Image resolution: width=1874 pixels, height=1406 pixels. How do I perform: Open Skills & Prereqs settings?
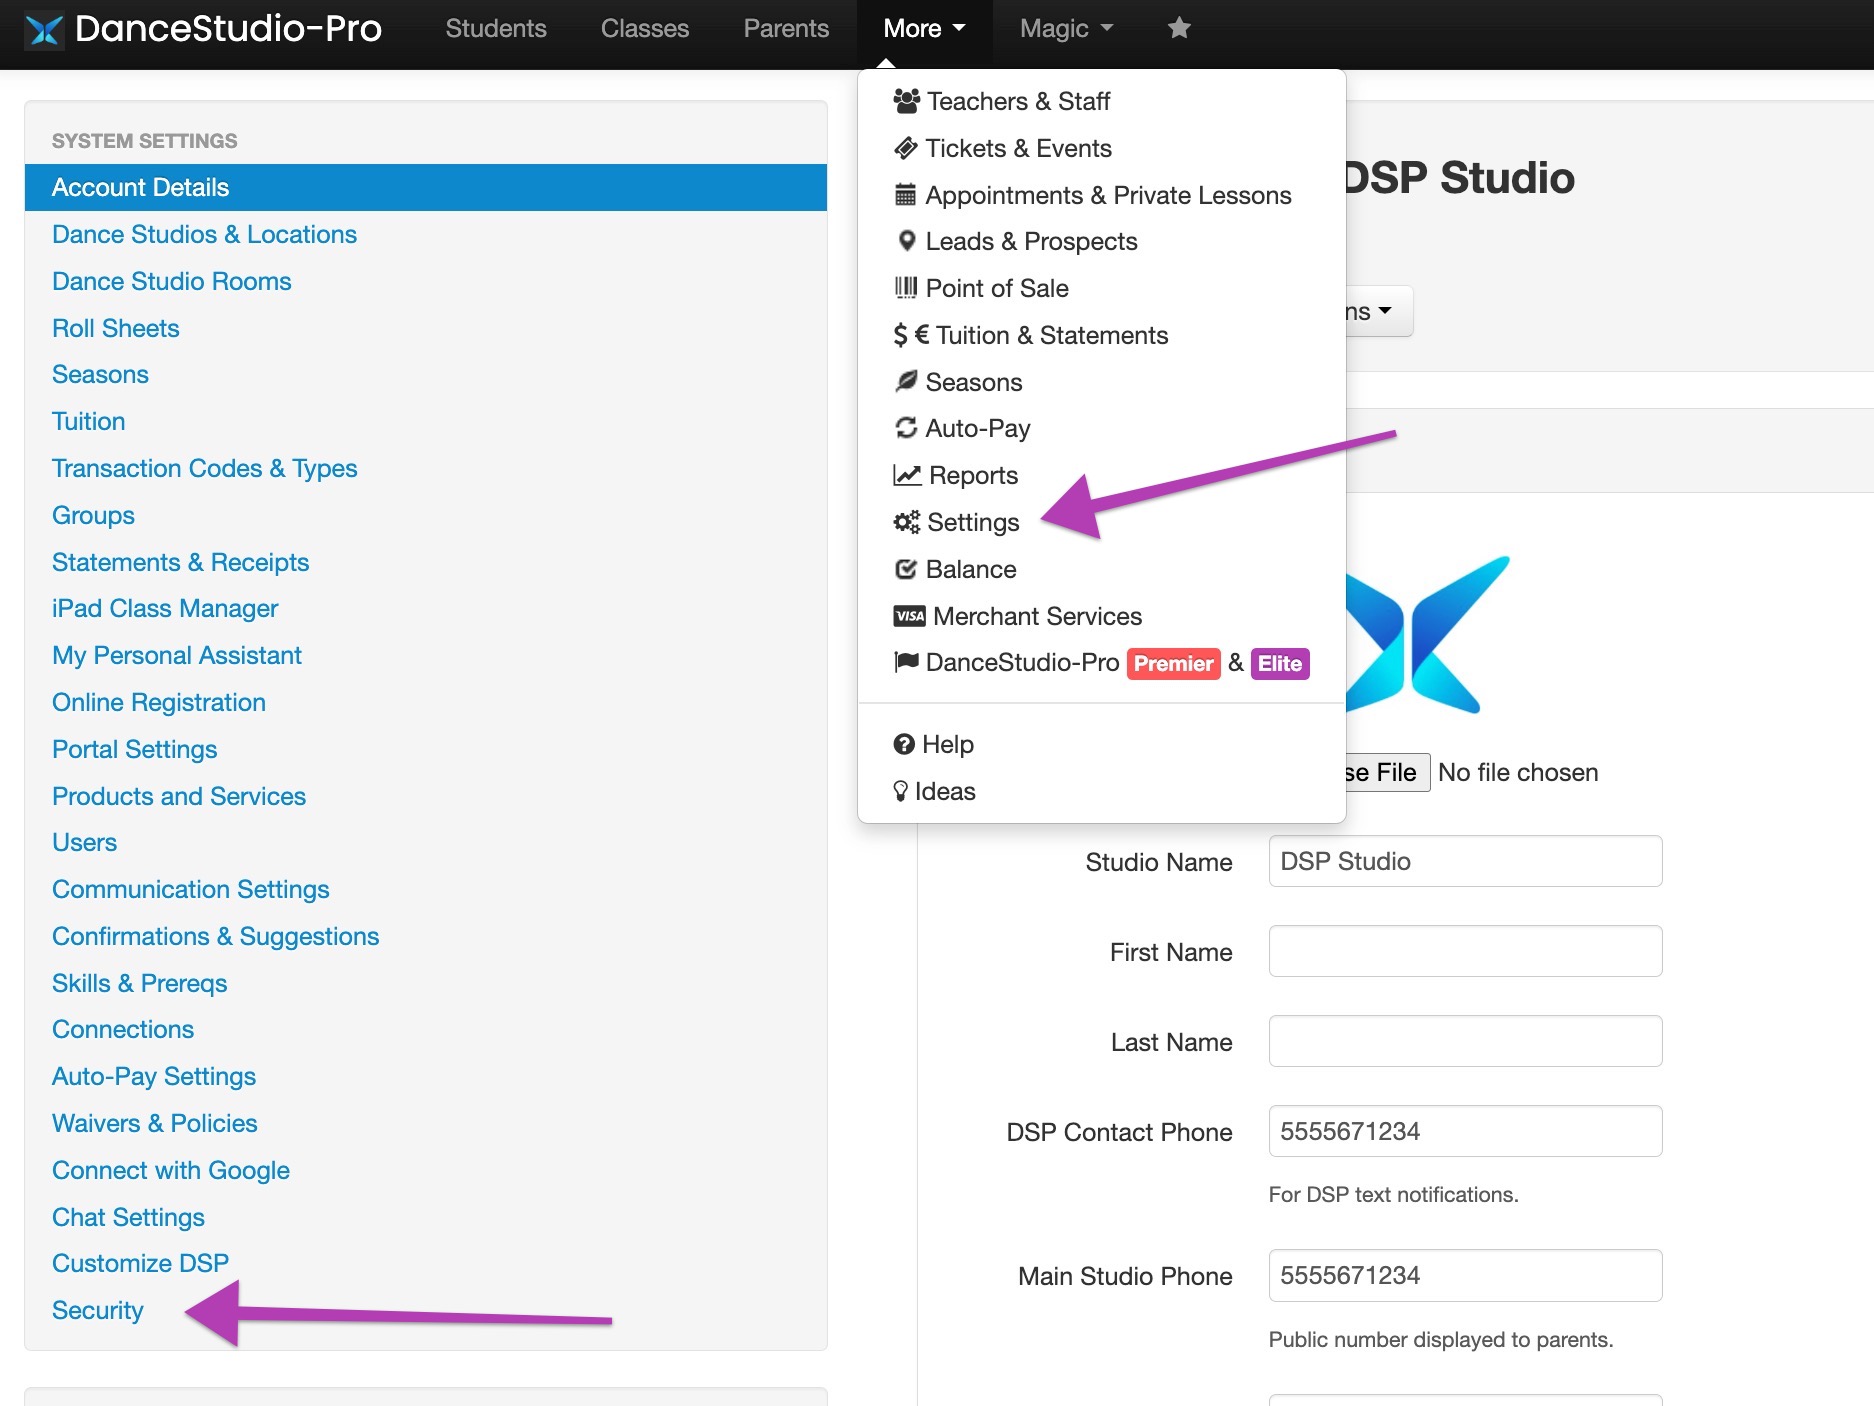click(x=139, y=983)
